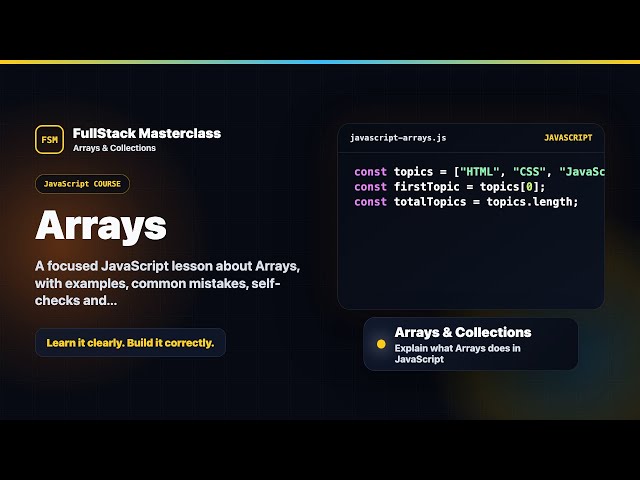Click the 'const topics' code line
Screen dimensions: 640x480
[x=479, y=172]
